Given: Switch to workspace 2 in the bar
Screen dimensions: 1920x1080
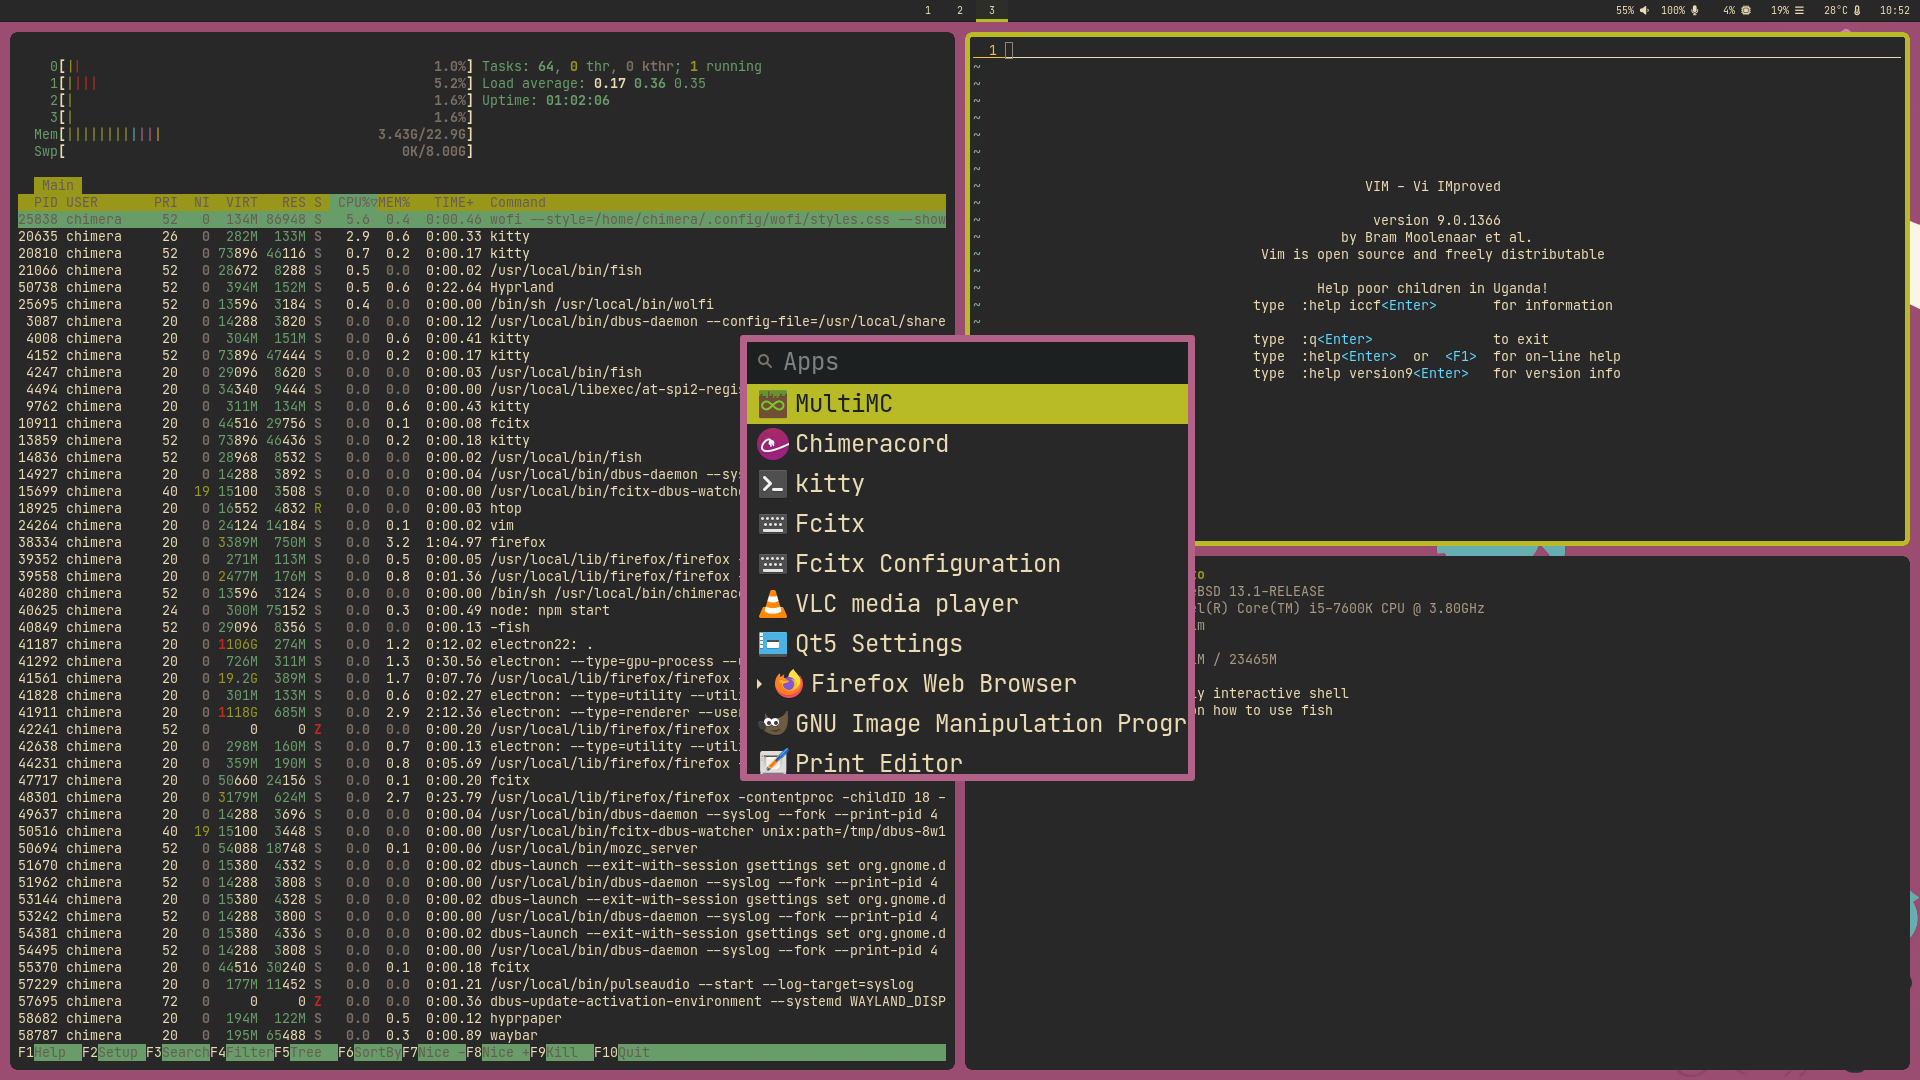Looking at the screenshot, I should click(x=960, y=11).
